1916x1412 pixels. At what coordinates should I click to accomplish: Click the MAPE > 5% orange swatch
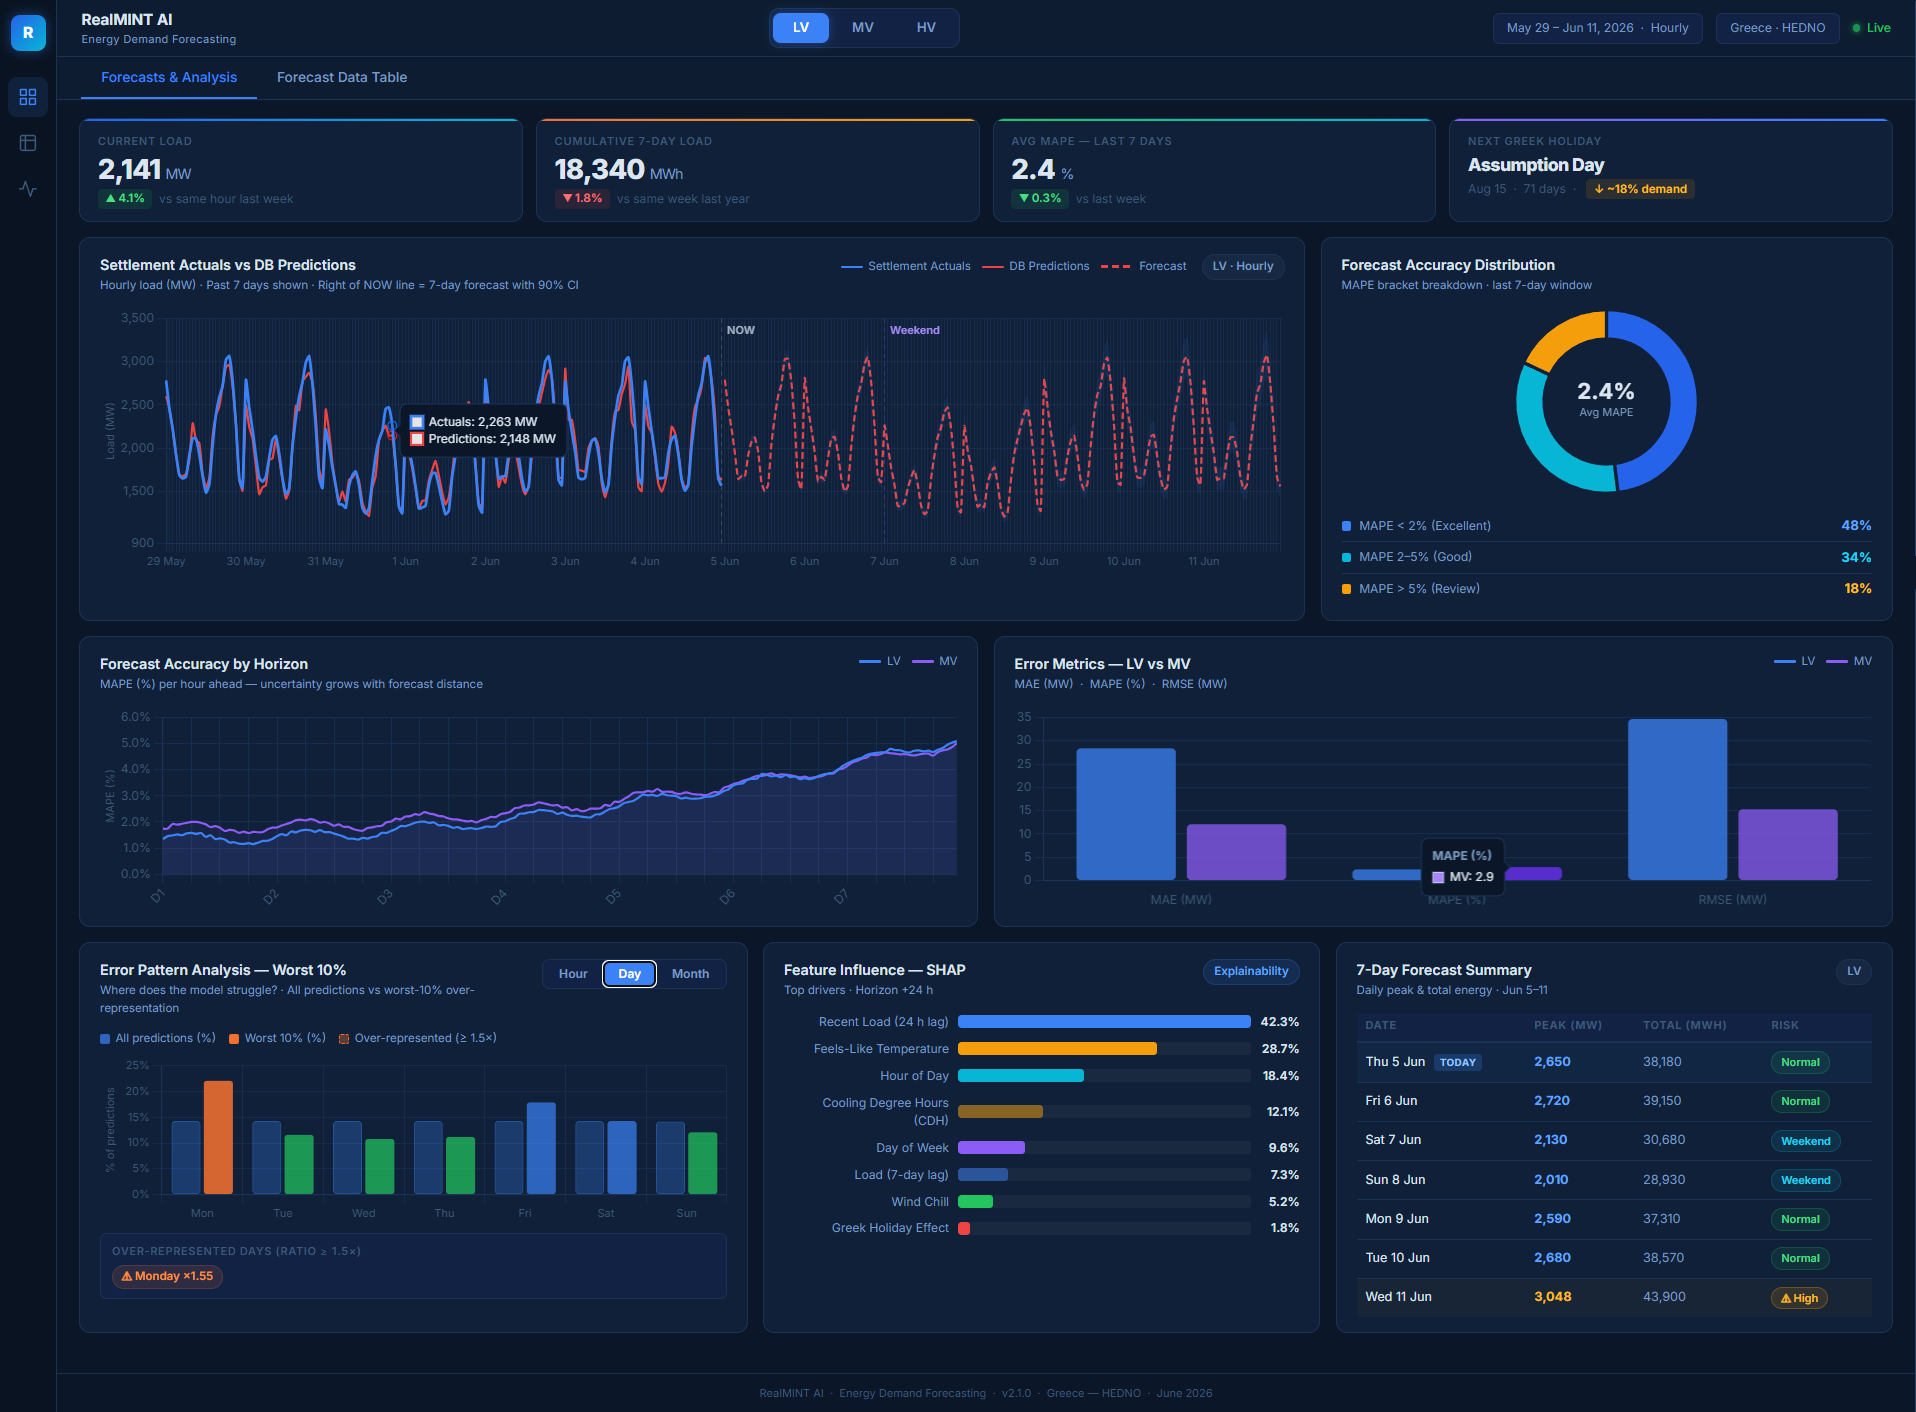(x=1346, y=589)
